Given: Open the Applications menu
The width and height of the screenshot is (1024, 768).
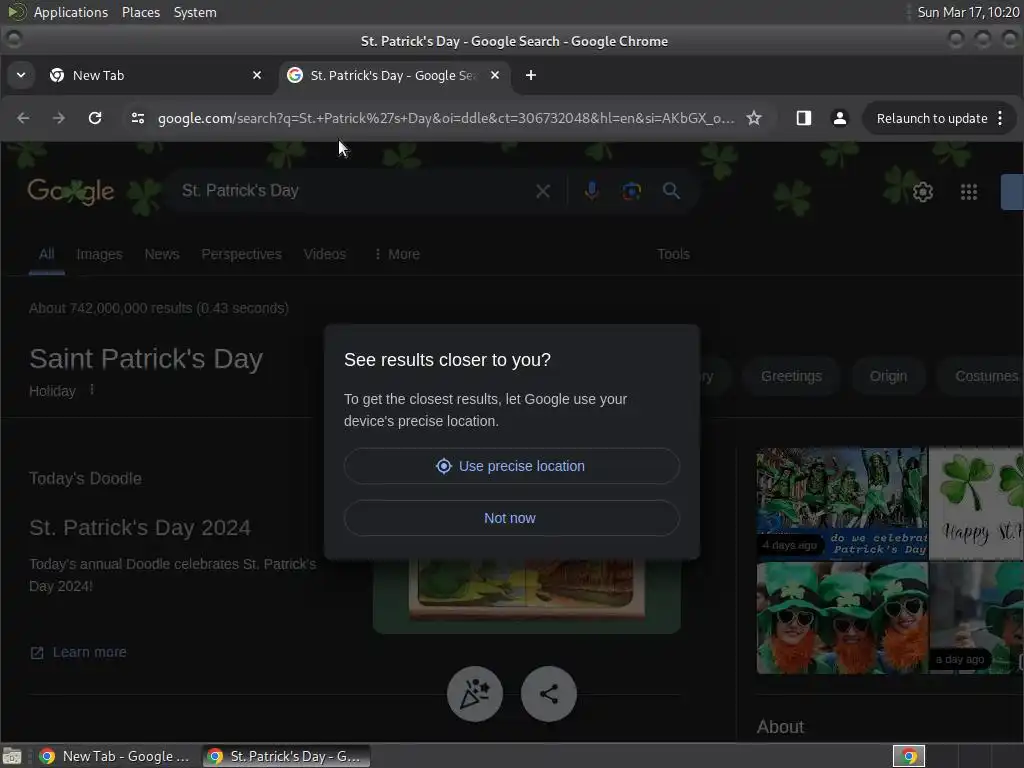Looking at the screenshot, I should (71, 12).
